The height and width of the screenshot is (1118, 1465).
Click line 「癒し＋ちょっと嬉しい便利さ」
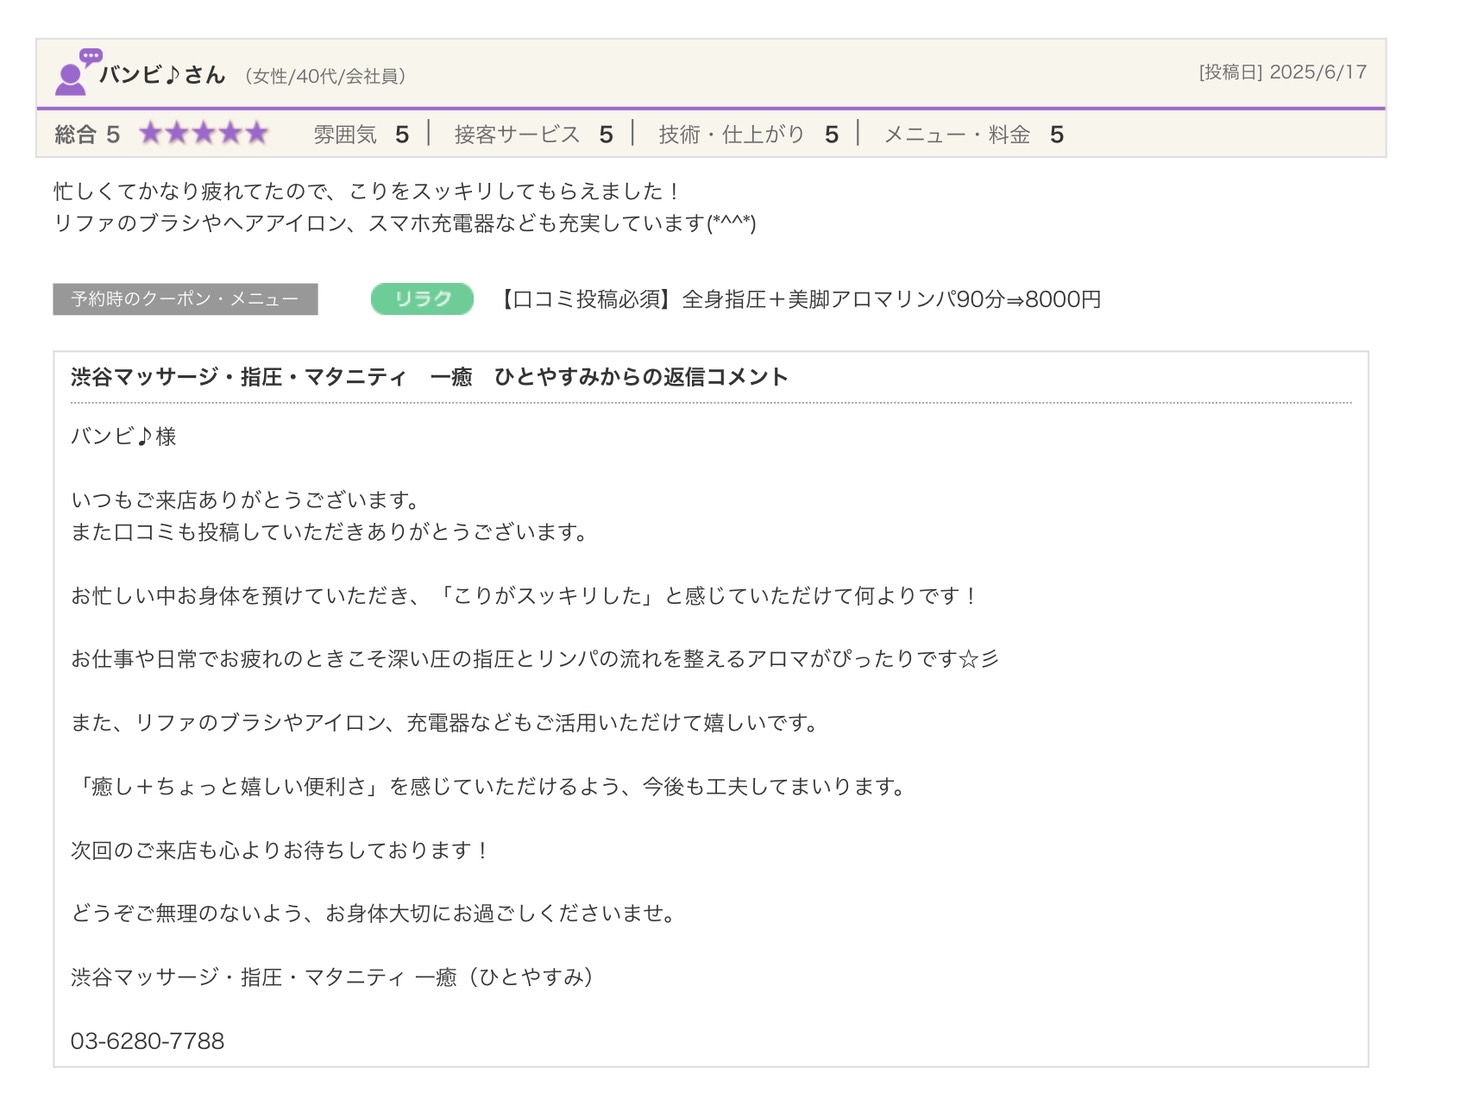click(488, 787)
